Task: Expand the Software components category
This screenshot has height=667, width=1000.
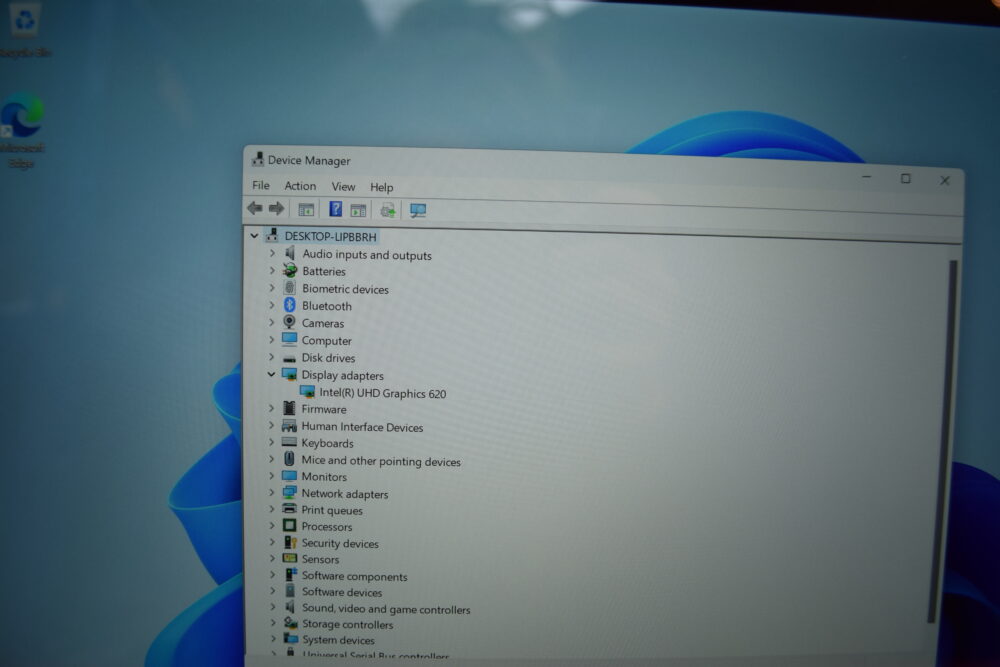Action: click(273, 575)
